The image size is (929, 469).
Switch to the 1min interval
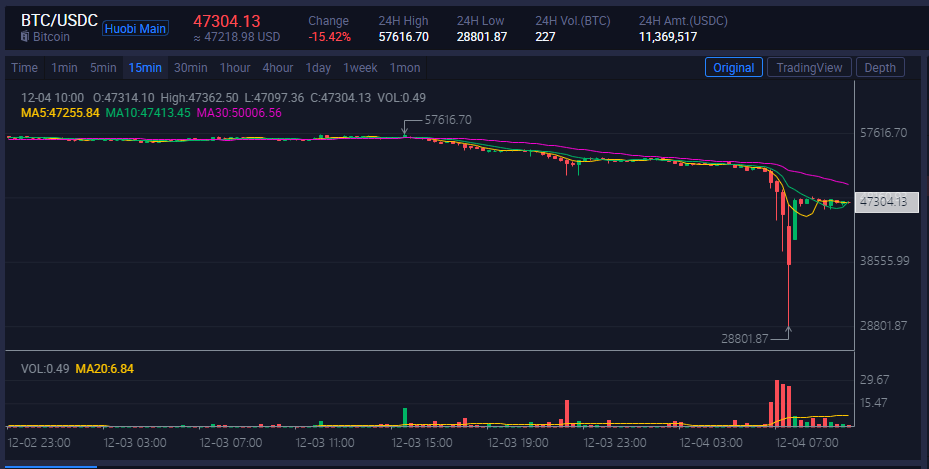pyautogui.click(x=64, y=68)
